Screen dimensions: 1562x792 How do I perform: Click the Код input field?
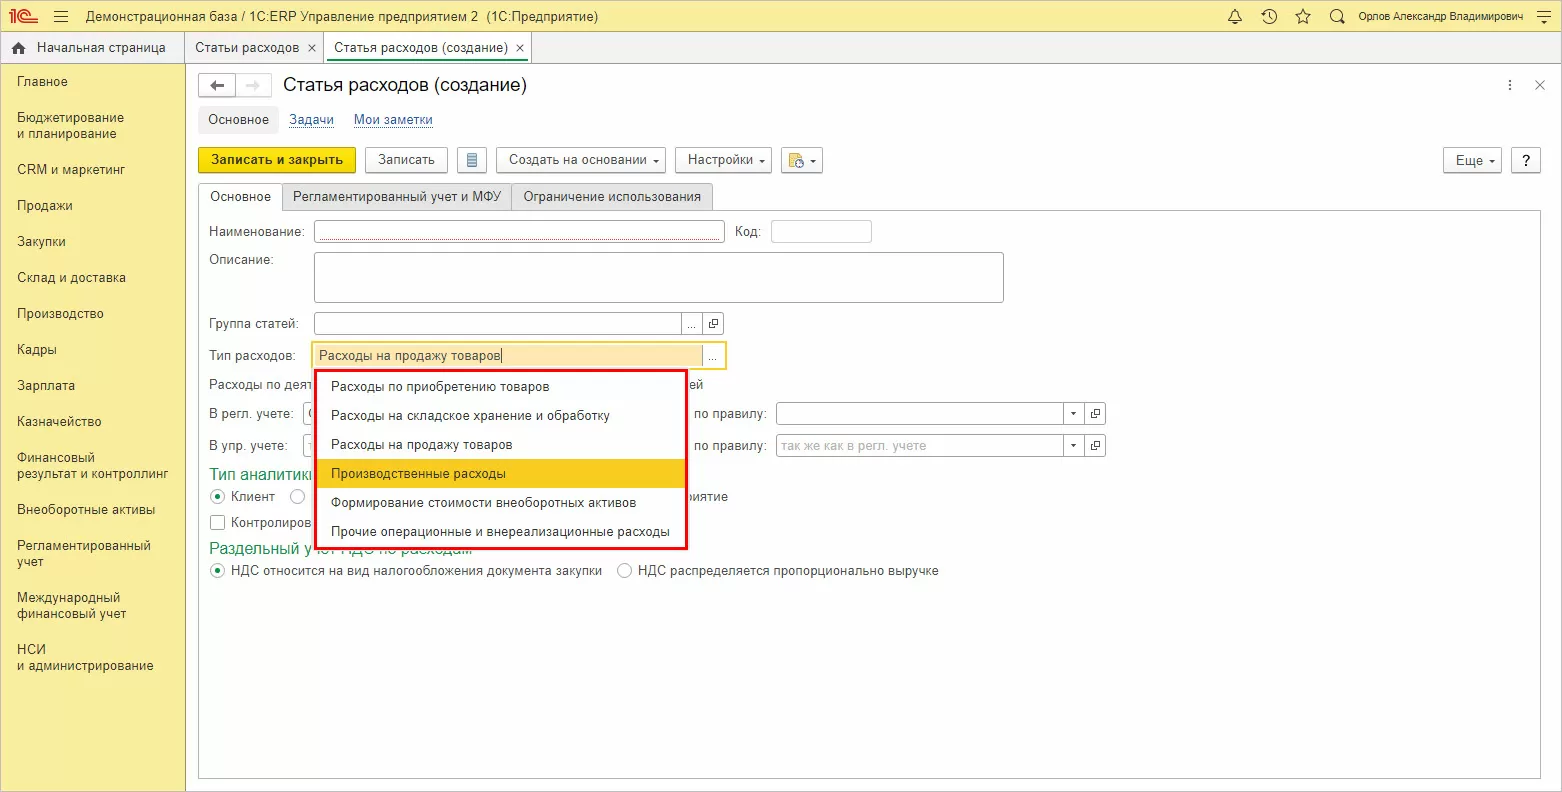click(x=821, y=232)
